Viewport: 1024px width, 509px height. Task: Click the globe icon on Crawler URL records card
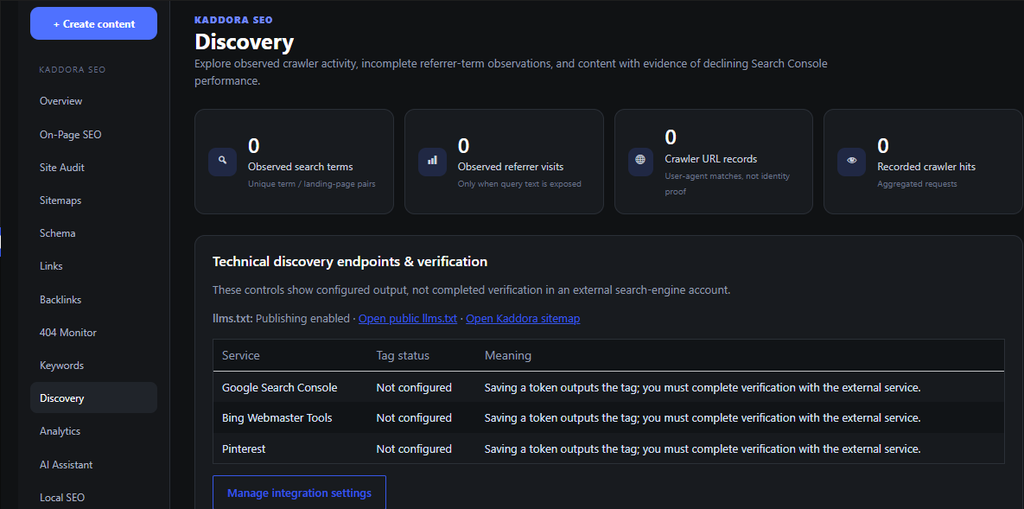click(640, 161)
